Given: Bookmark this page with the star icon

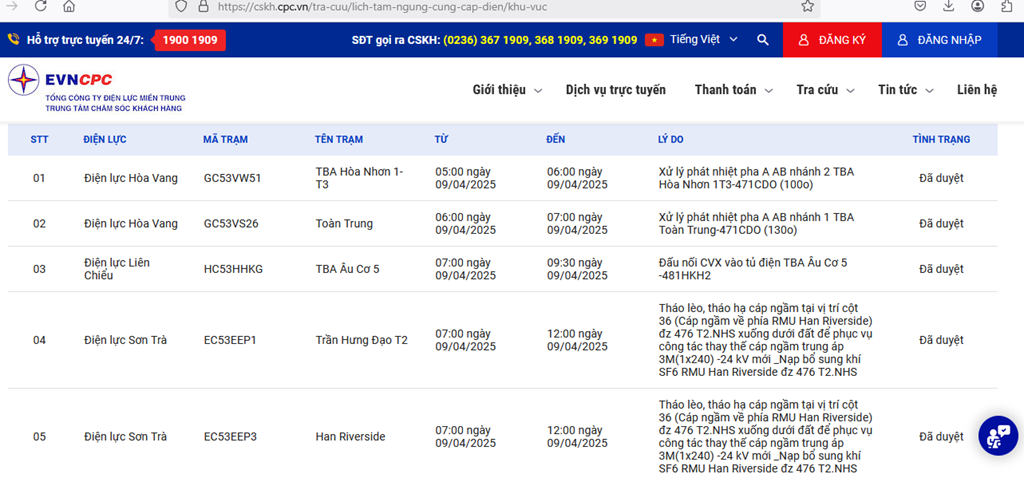Looking at the screenshot, I should (x=807, y=6).
